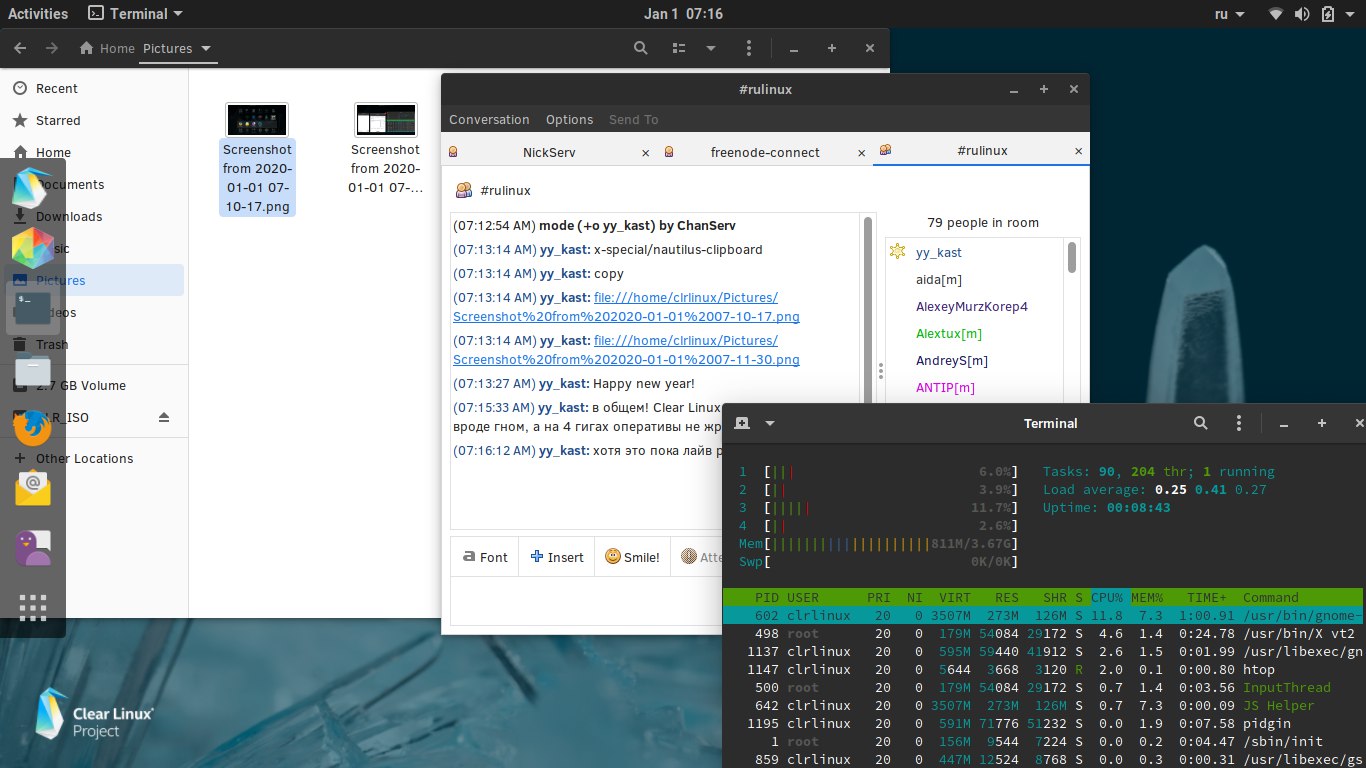This screenshot has width=1366, height=768.
Task: Search in the Terminal window
Action: (1200, 423)
